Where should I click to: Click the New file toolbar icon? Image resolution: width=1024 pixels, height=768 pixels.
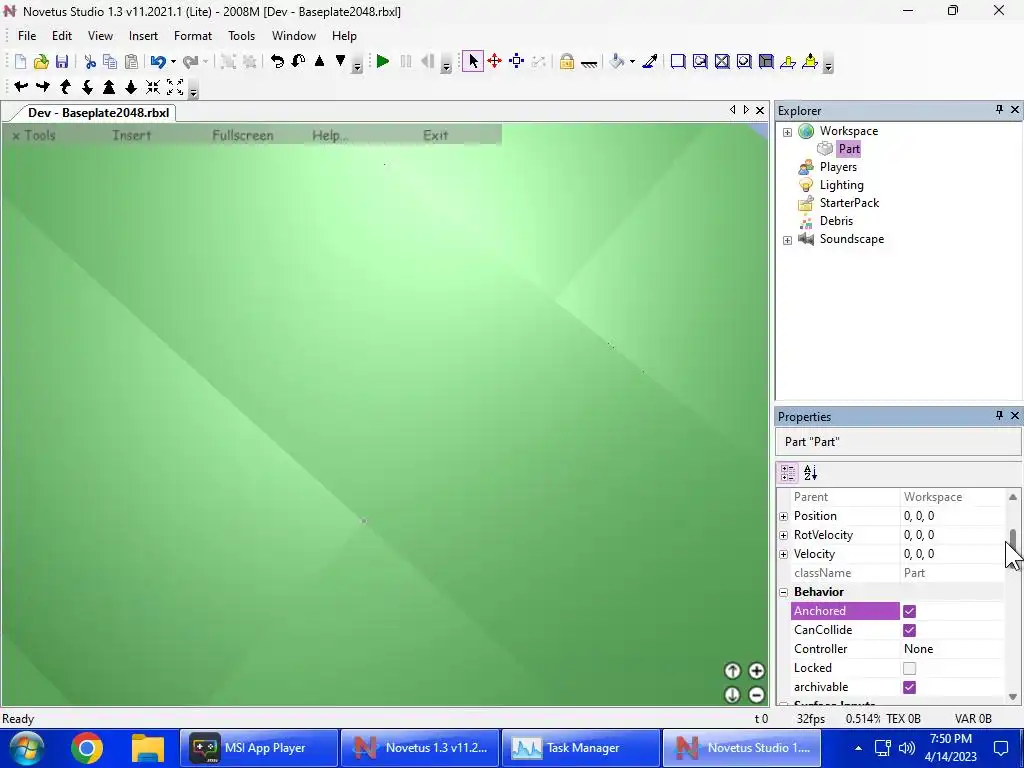point(20,61)
